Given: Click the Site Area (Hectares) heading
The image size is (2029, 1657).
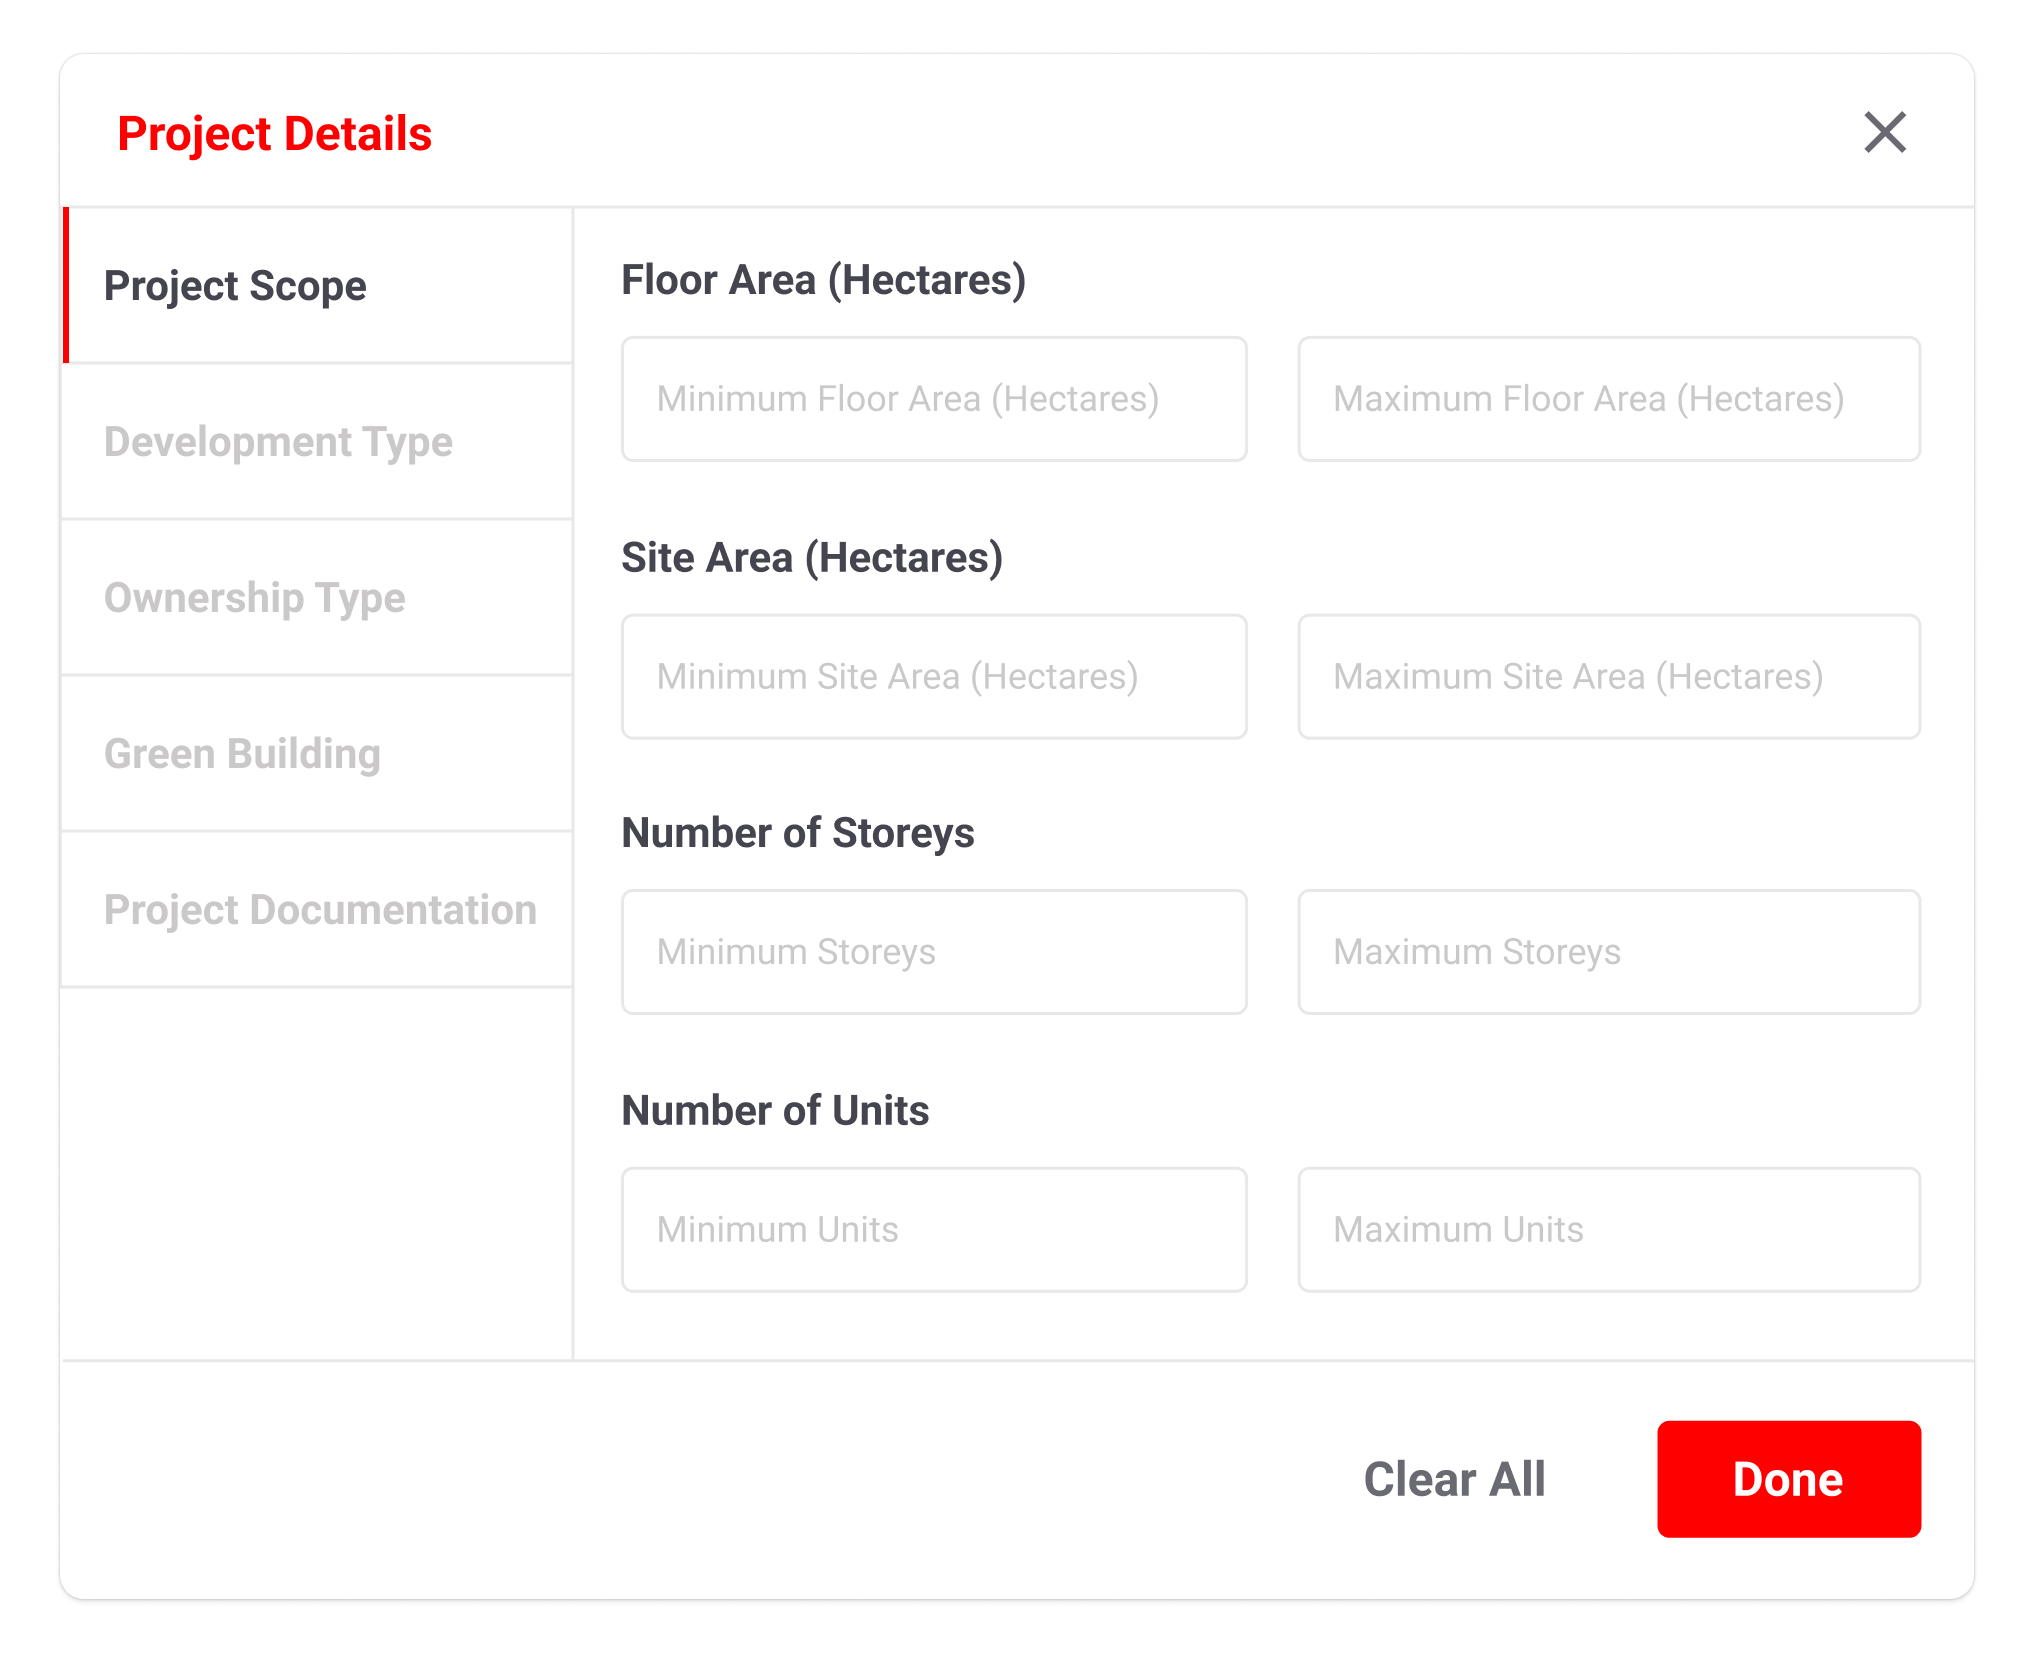Looking at the screenshot, I should coord(811,558).
